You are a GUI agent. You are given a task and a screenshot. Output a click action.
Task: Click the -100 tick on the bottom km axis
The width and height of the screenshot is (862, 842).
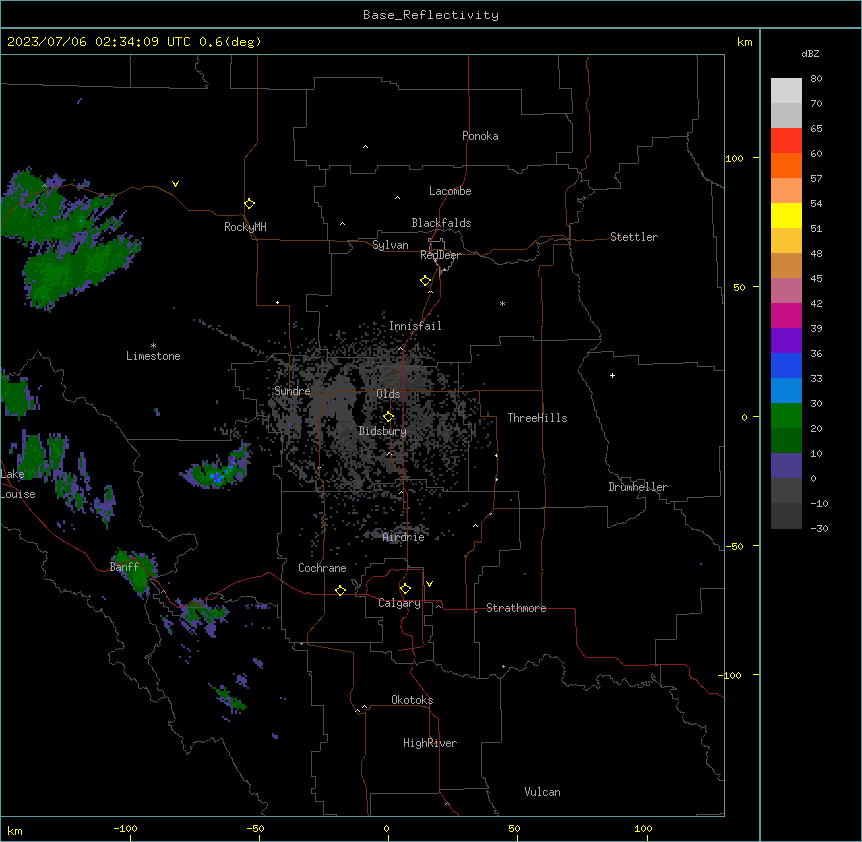point(125,828)
